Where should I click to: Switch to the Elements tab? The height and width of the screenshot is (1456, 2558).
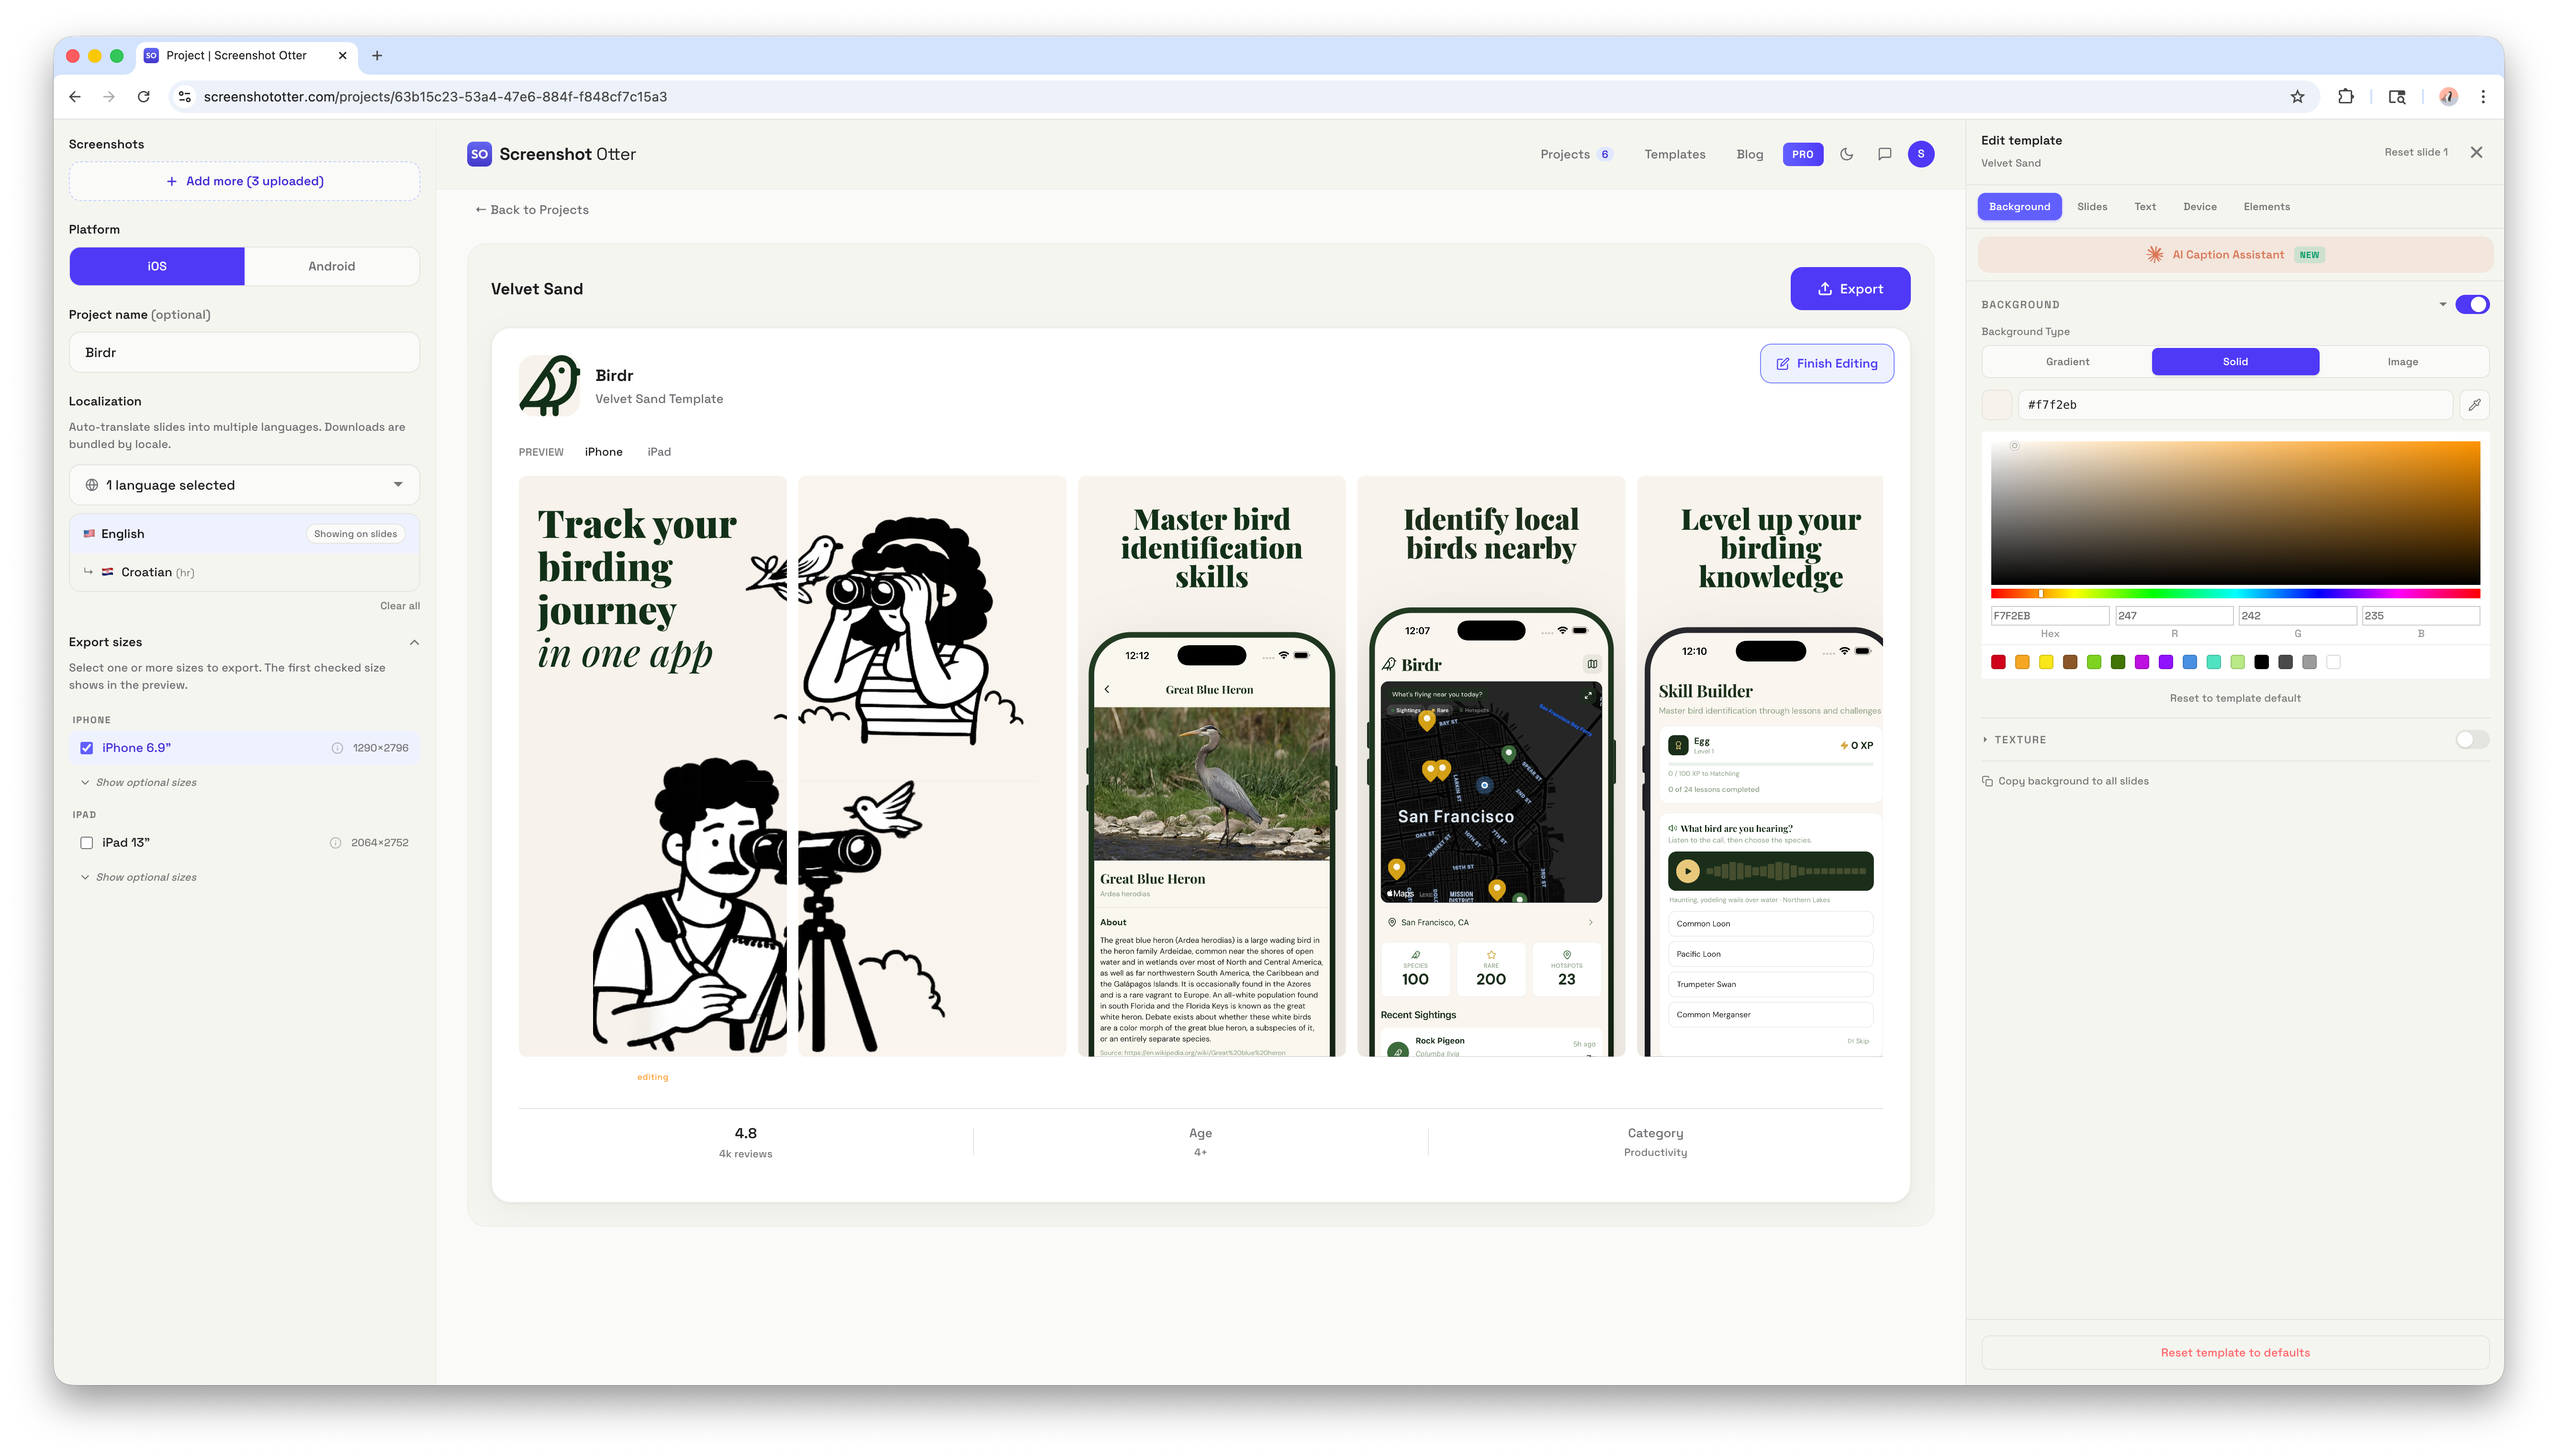coord(2266,206)
